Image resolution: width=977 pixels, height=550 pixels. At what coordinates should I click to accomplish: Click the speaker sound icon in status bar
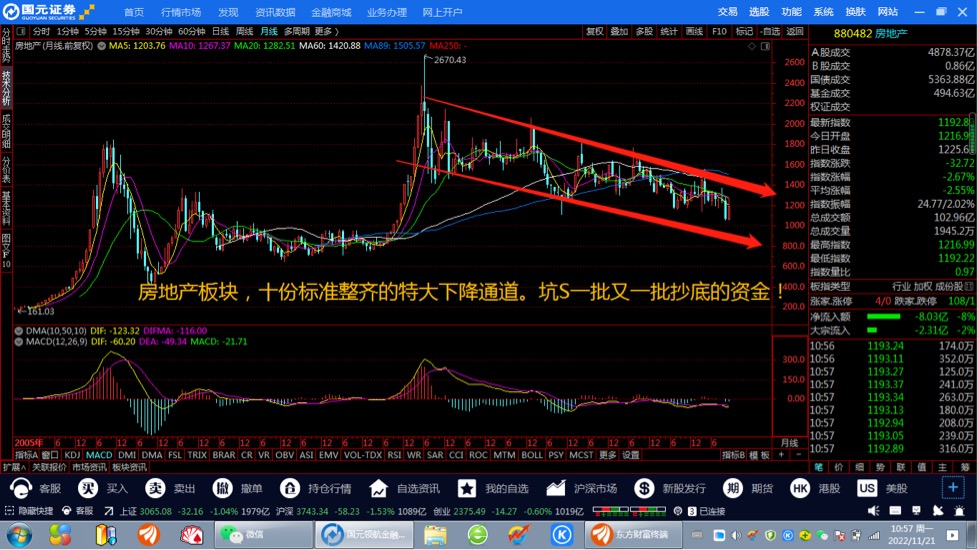tap(874, 511)
